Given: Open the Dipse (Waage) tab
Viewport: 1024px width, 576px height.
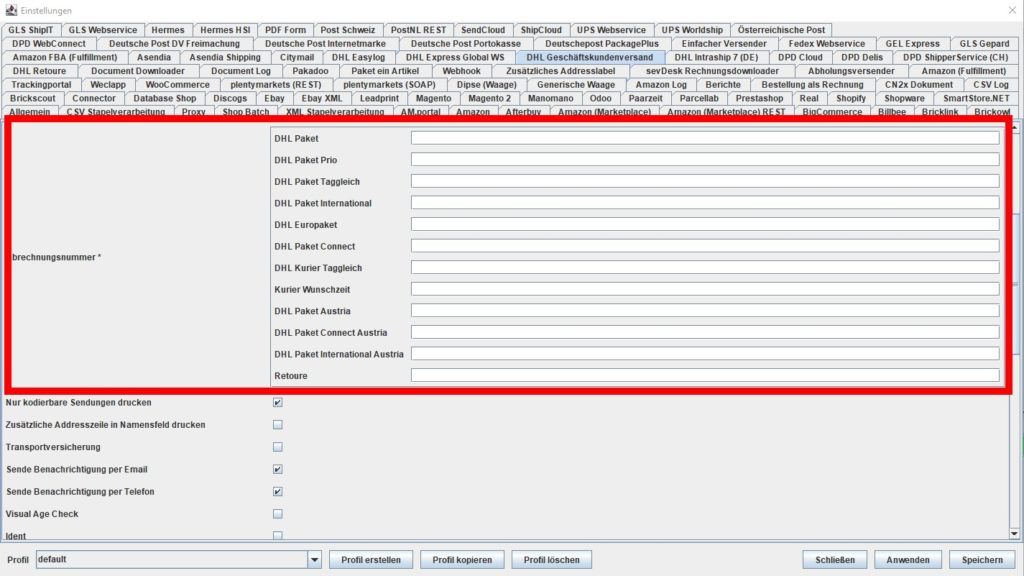Looking at the screenshot, I should point(487,85).
